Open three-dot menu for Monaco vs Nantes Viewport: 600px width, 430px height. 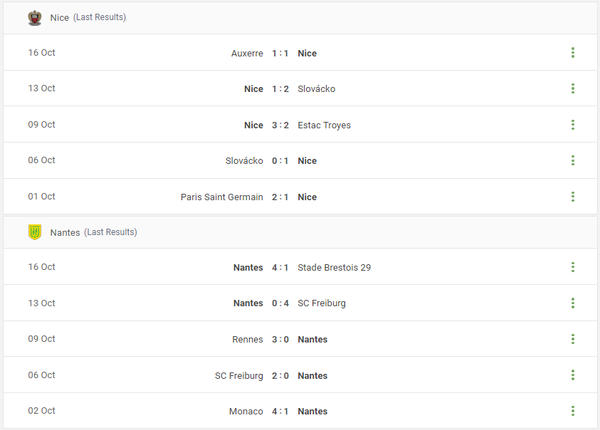573,412
